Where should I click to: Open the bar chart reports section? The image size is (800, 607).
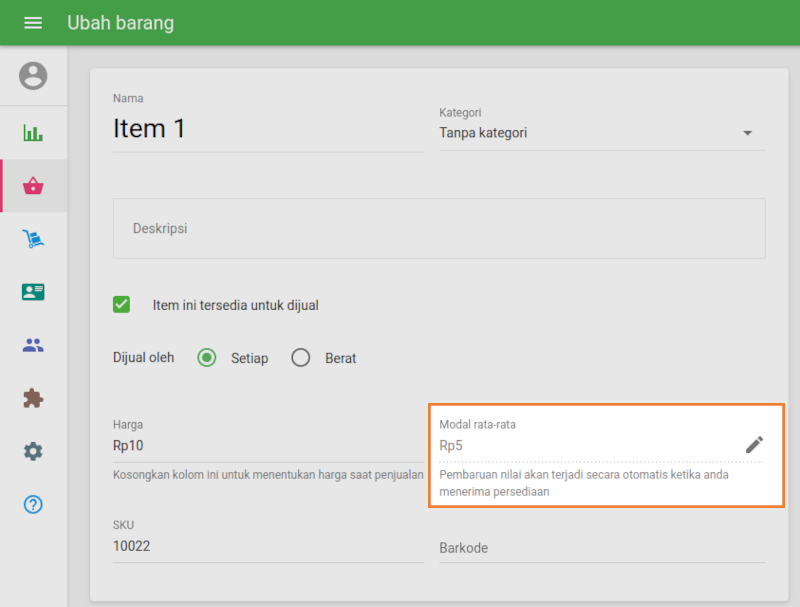(x=33, y=133)
